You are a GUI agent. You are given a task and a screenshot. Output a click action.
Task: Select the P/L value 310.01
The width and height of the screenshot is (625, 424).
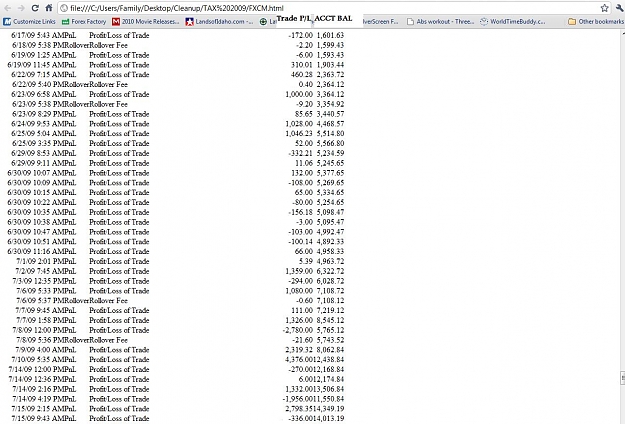tap(302, 65)
